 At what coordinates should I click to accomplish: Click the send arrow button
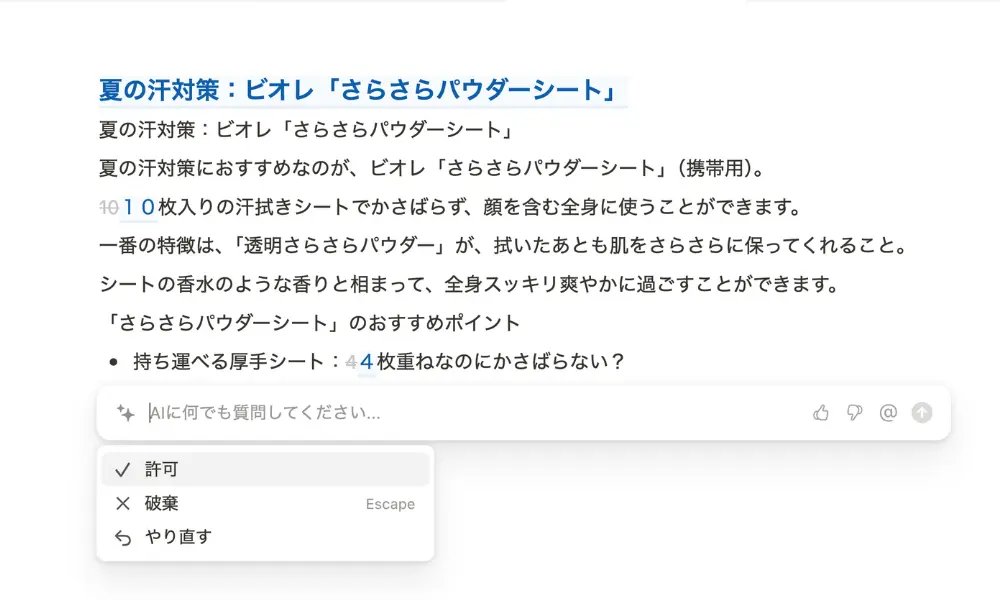click(x=922, y=413)
